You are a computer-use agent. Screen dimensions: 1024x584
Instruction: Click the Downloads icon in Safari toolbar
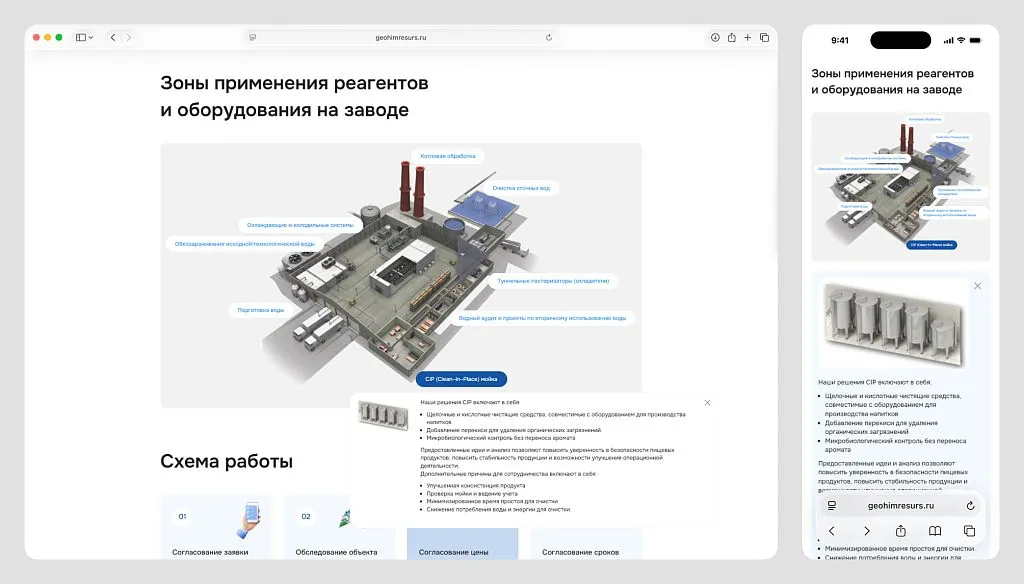point(716,38)
